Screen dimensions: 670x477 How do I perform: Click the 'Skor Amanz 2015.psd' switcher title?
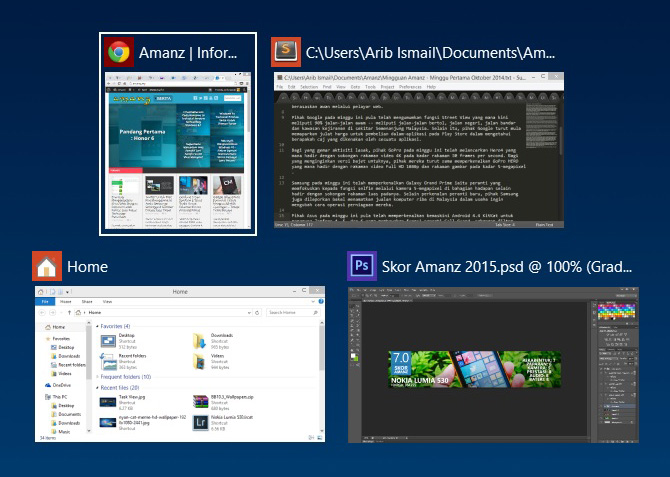[507, 266]
